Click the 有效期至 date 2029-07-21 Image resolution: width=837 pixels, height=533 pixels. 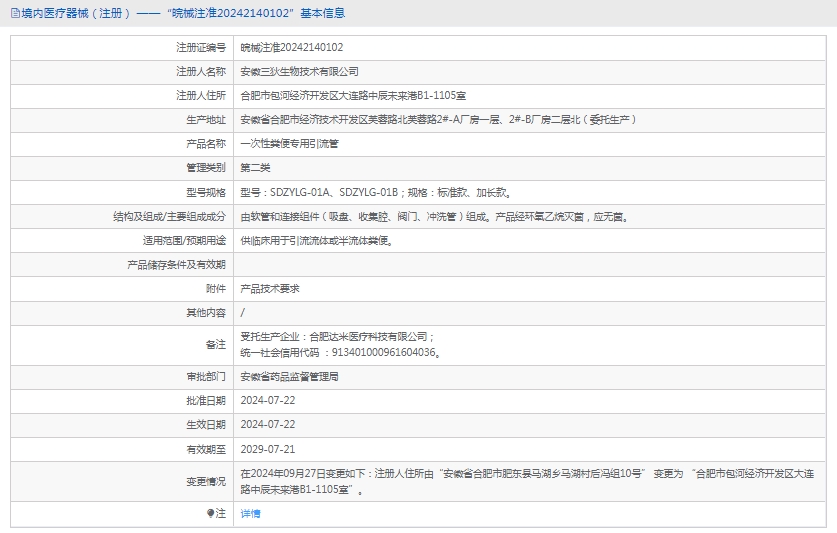pyautogui.click(x=268, y=449)
